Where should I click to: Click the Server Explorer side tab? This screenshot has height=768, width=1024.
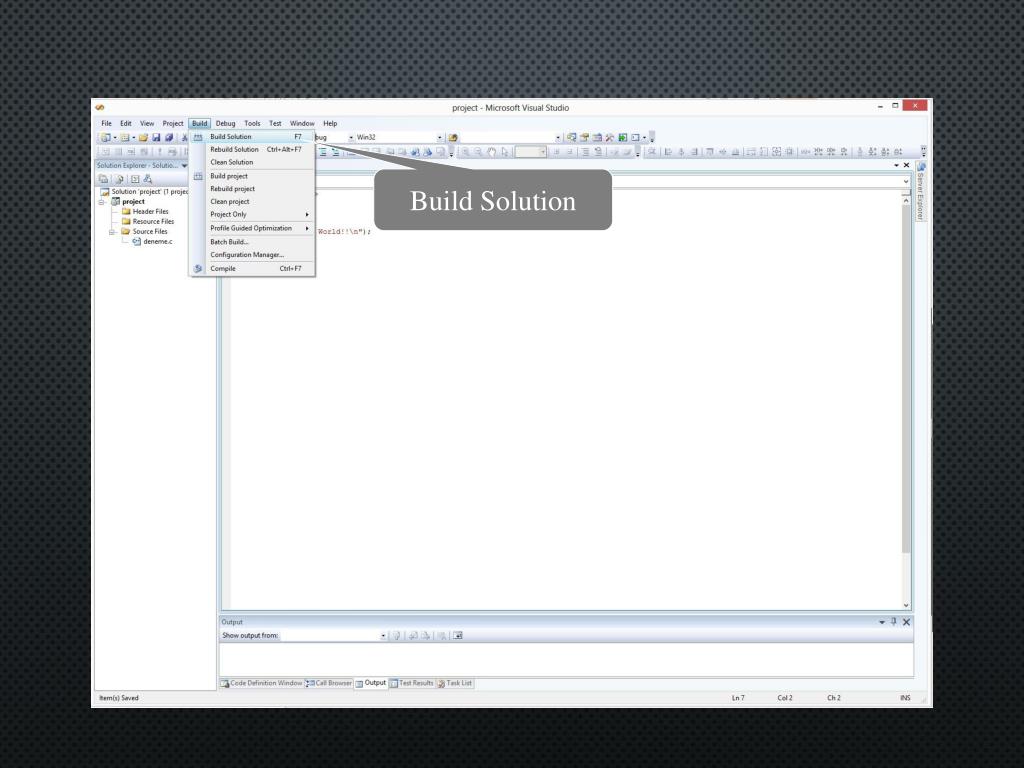tap(921, 191)
